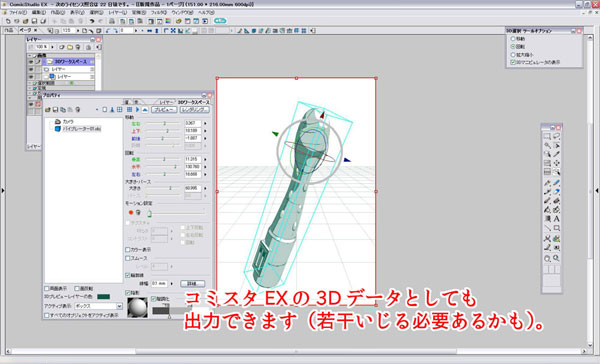Select the line tool in toolbox
Viewport: 600px width, 364px height.
(x=547, y=228)
